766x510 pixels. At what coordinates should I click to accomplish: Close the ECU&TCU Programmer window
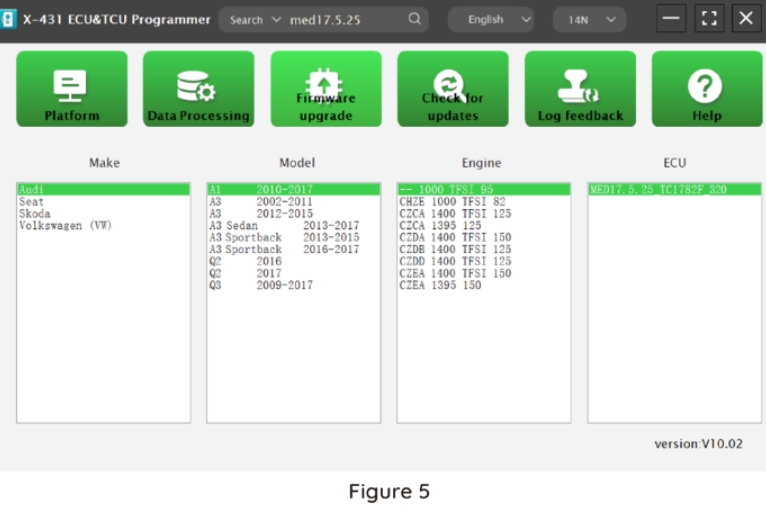(x=746, y=19)
